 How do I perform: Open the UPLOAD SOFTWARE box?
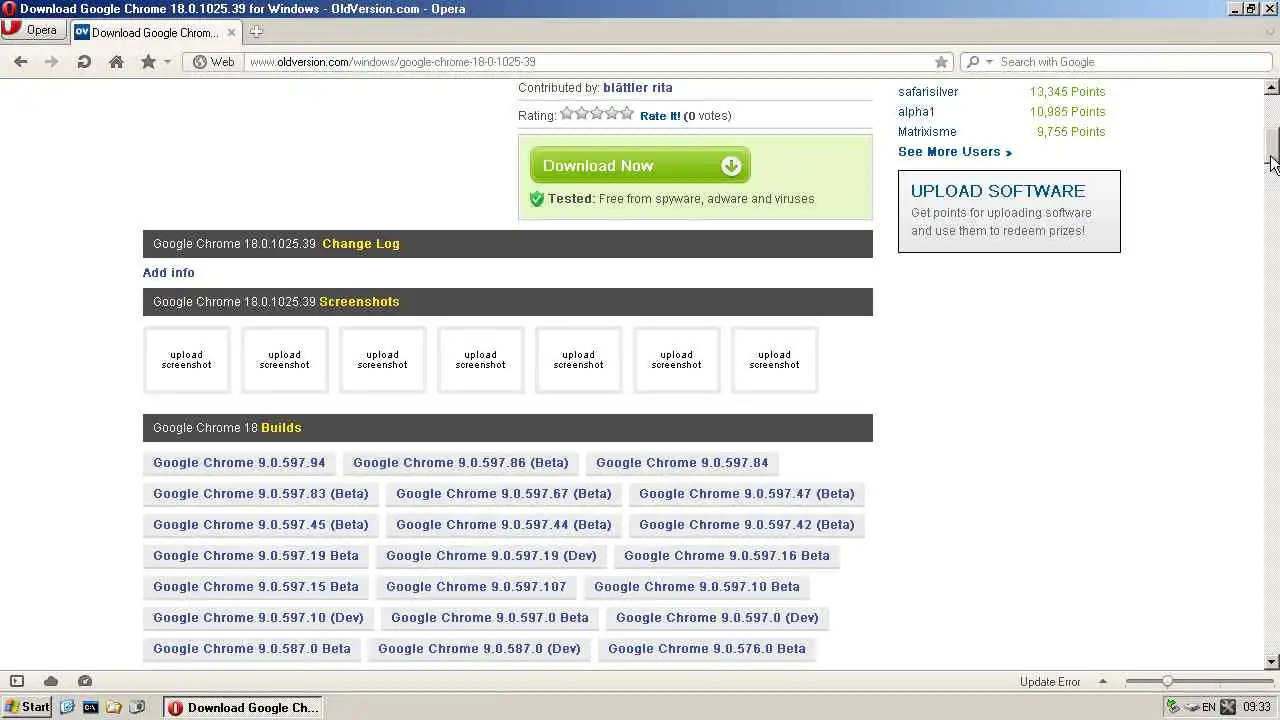click(x=1009, y=211)
